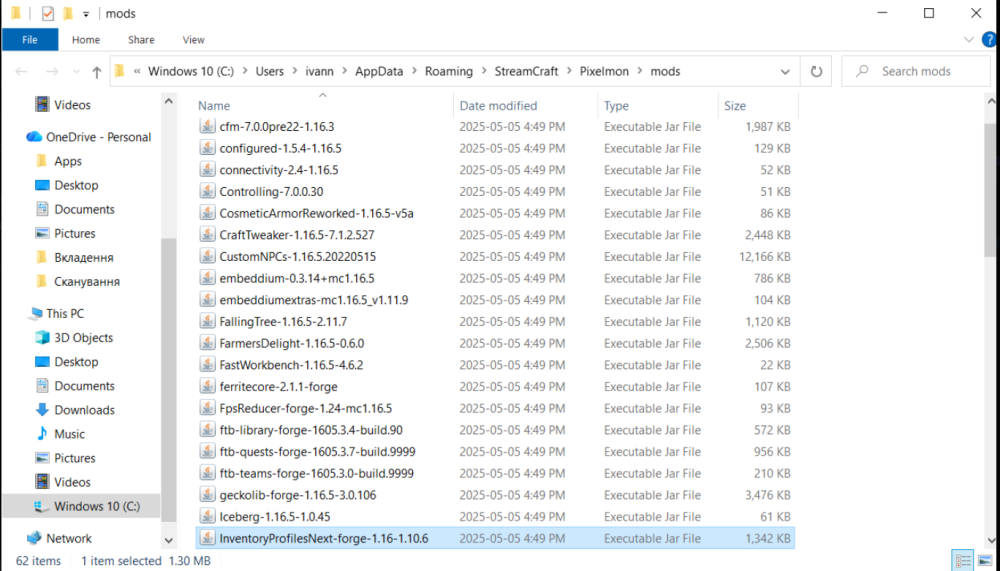
Task: Go up one folder level arrow
Action: click(96, 72)
